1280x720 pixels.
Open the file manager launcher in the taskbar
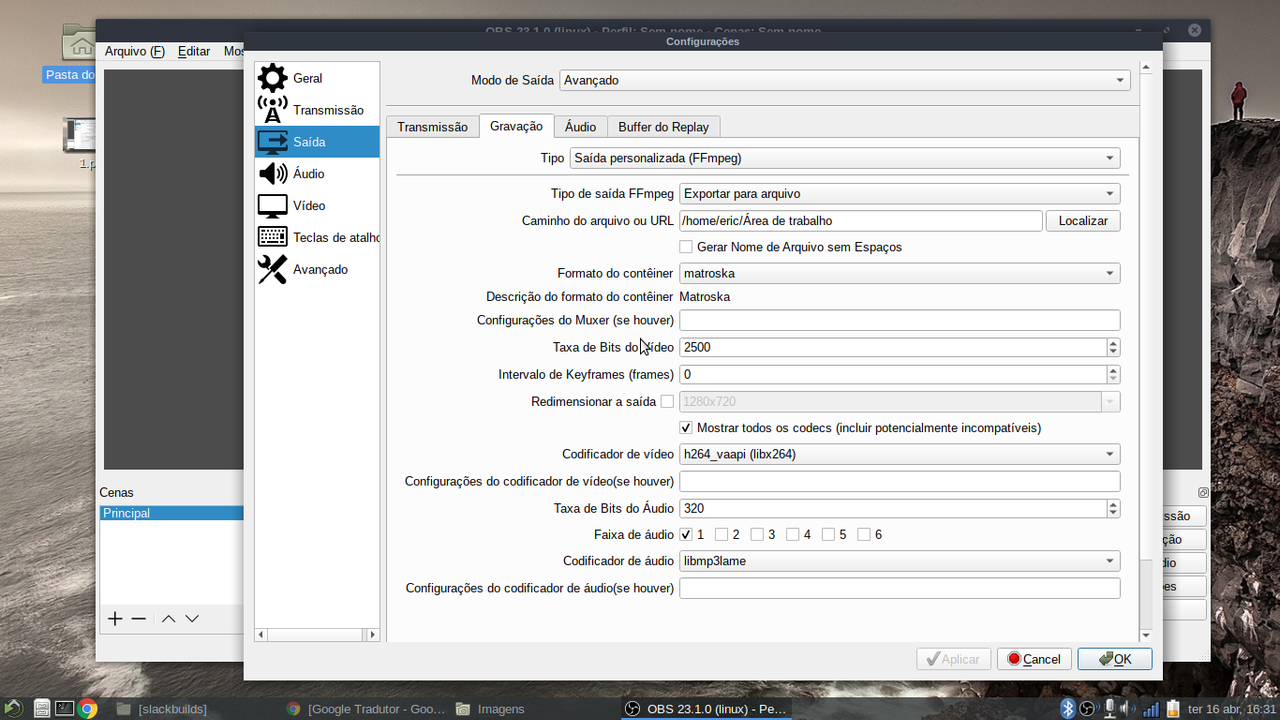pyautogui.click(x=40, y=709)
